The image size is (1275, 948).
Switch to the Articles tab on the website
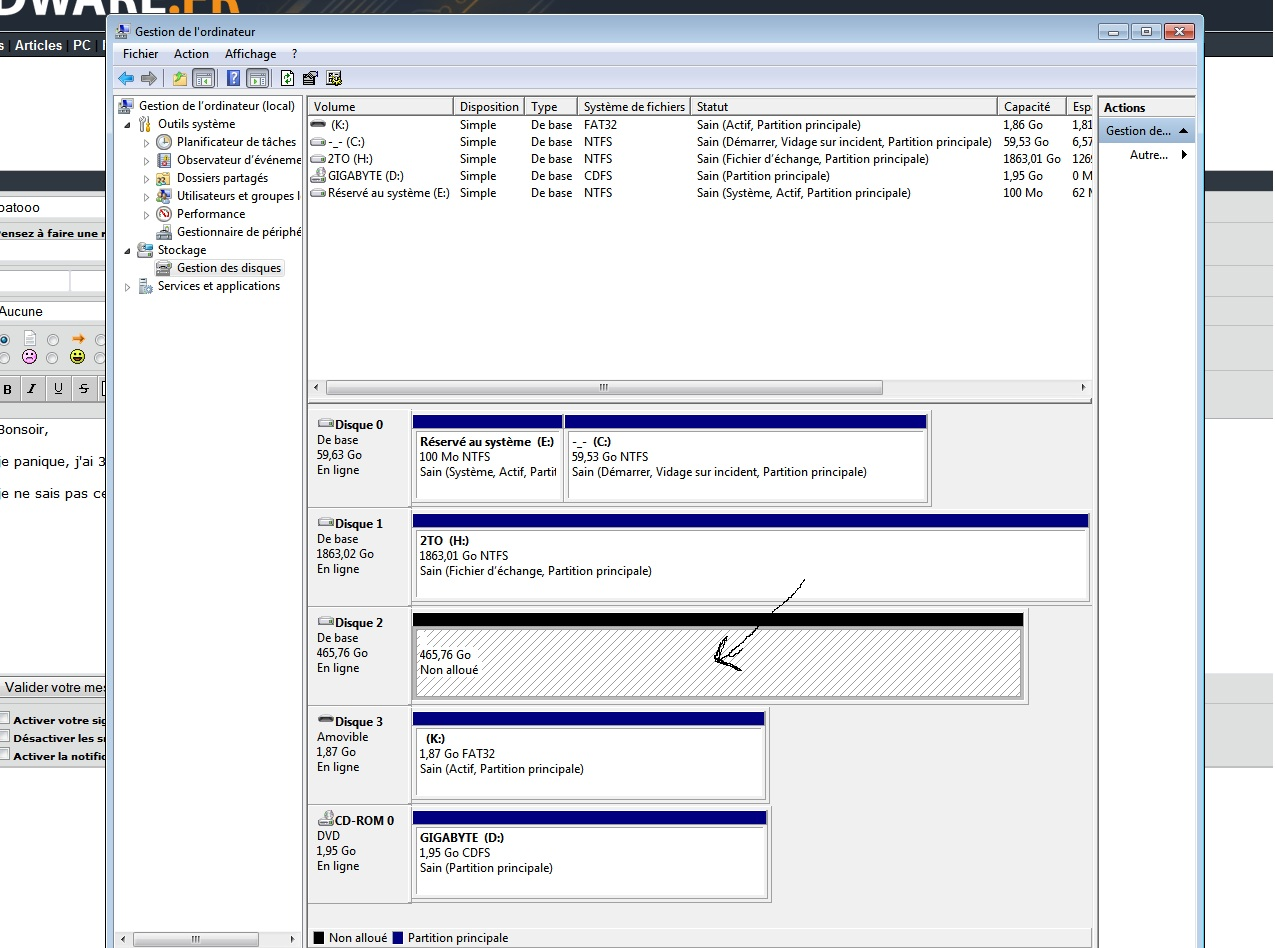(39, 45)
